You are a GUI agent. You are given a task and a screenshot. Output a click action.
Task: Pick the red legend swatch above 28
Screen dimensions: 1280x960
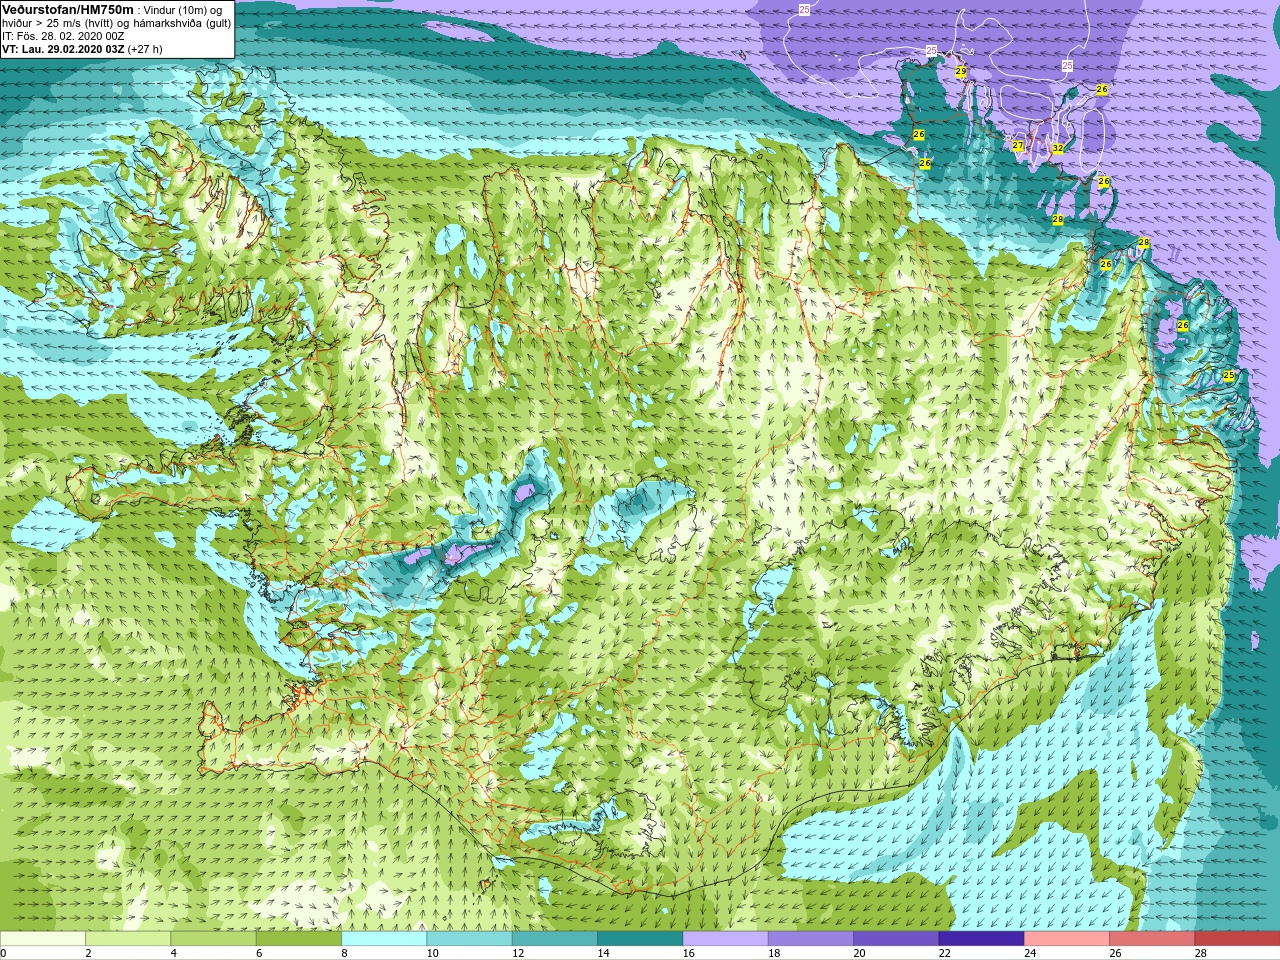click(1237, 939)
